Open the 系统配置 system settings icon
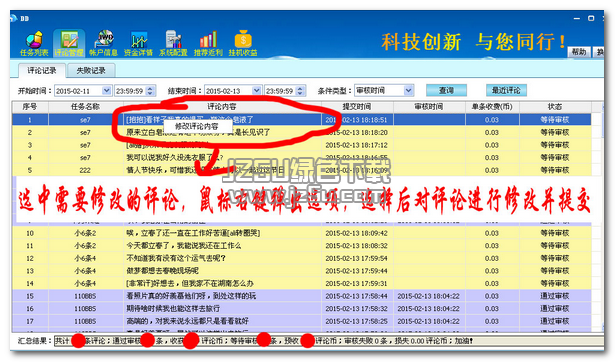615x362 pixels. [x=173, y=44]
